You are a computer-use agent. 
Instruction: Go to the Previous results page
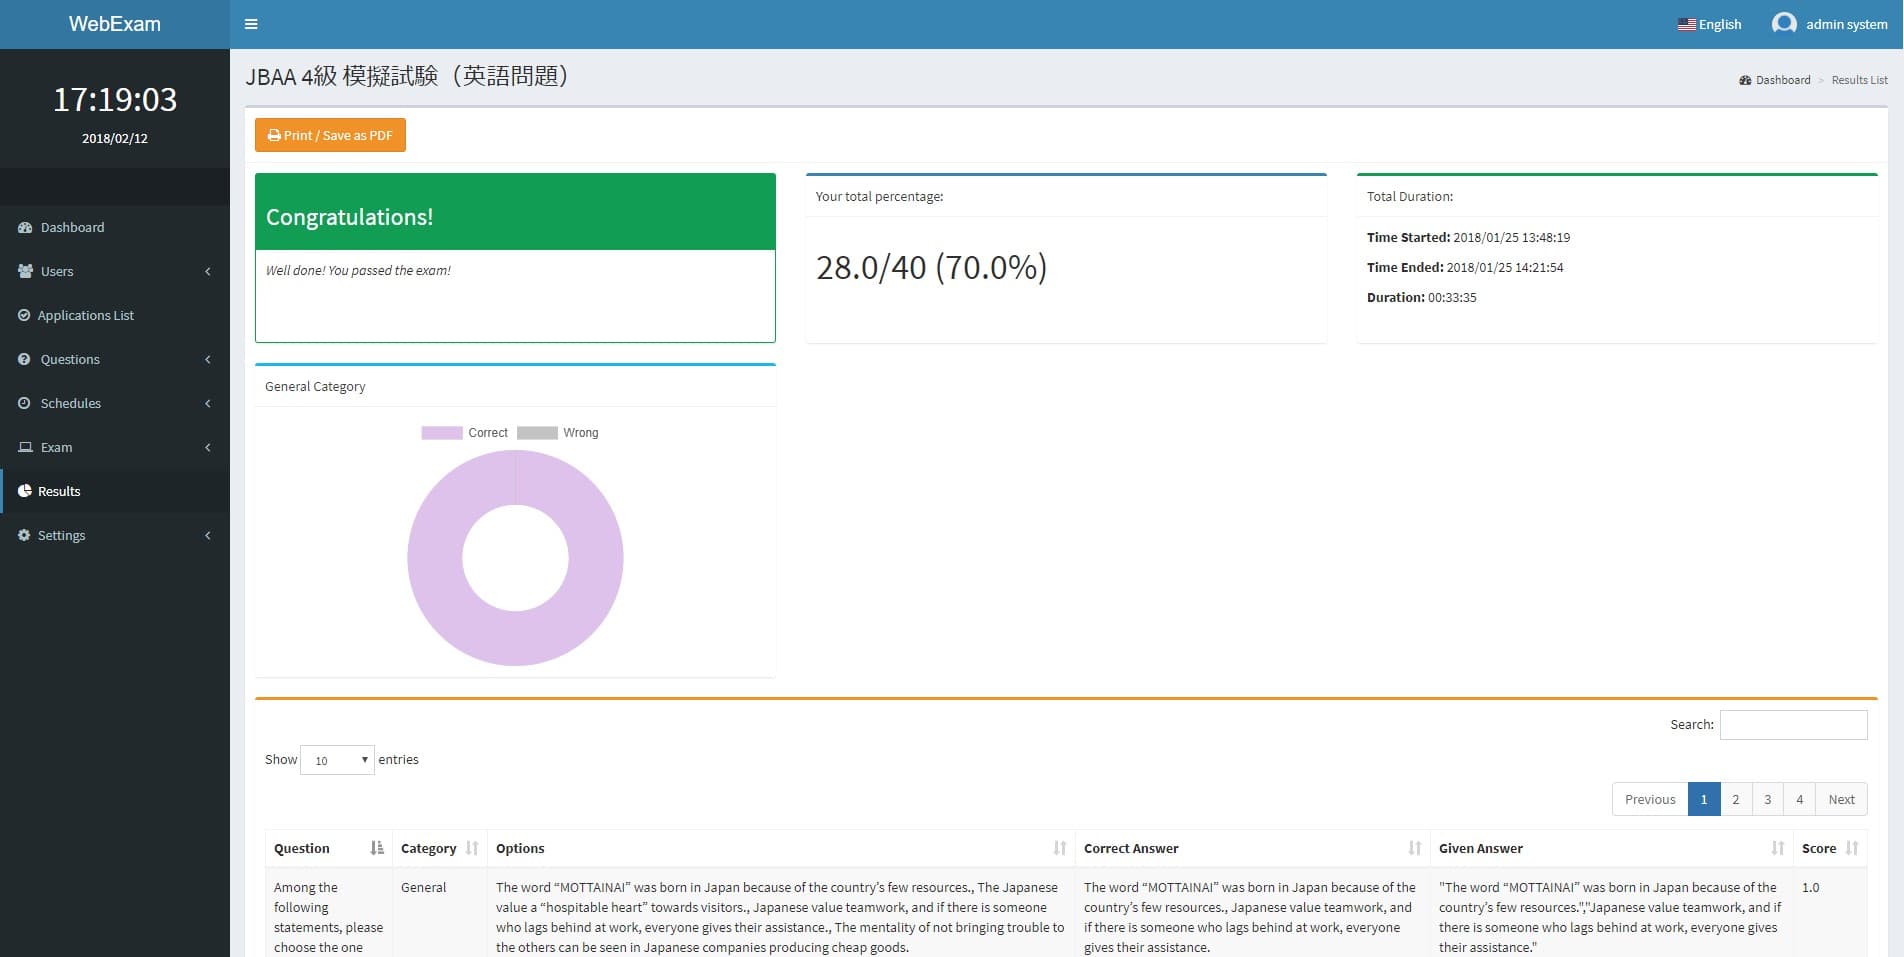click(x=1650, y=799)
